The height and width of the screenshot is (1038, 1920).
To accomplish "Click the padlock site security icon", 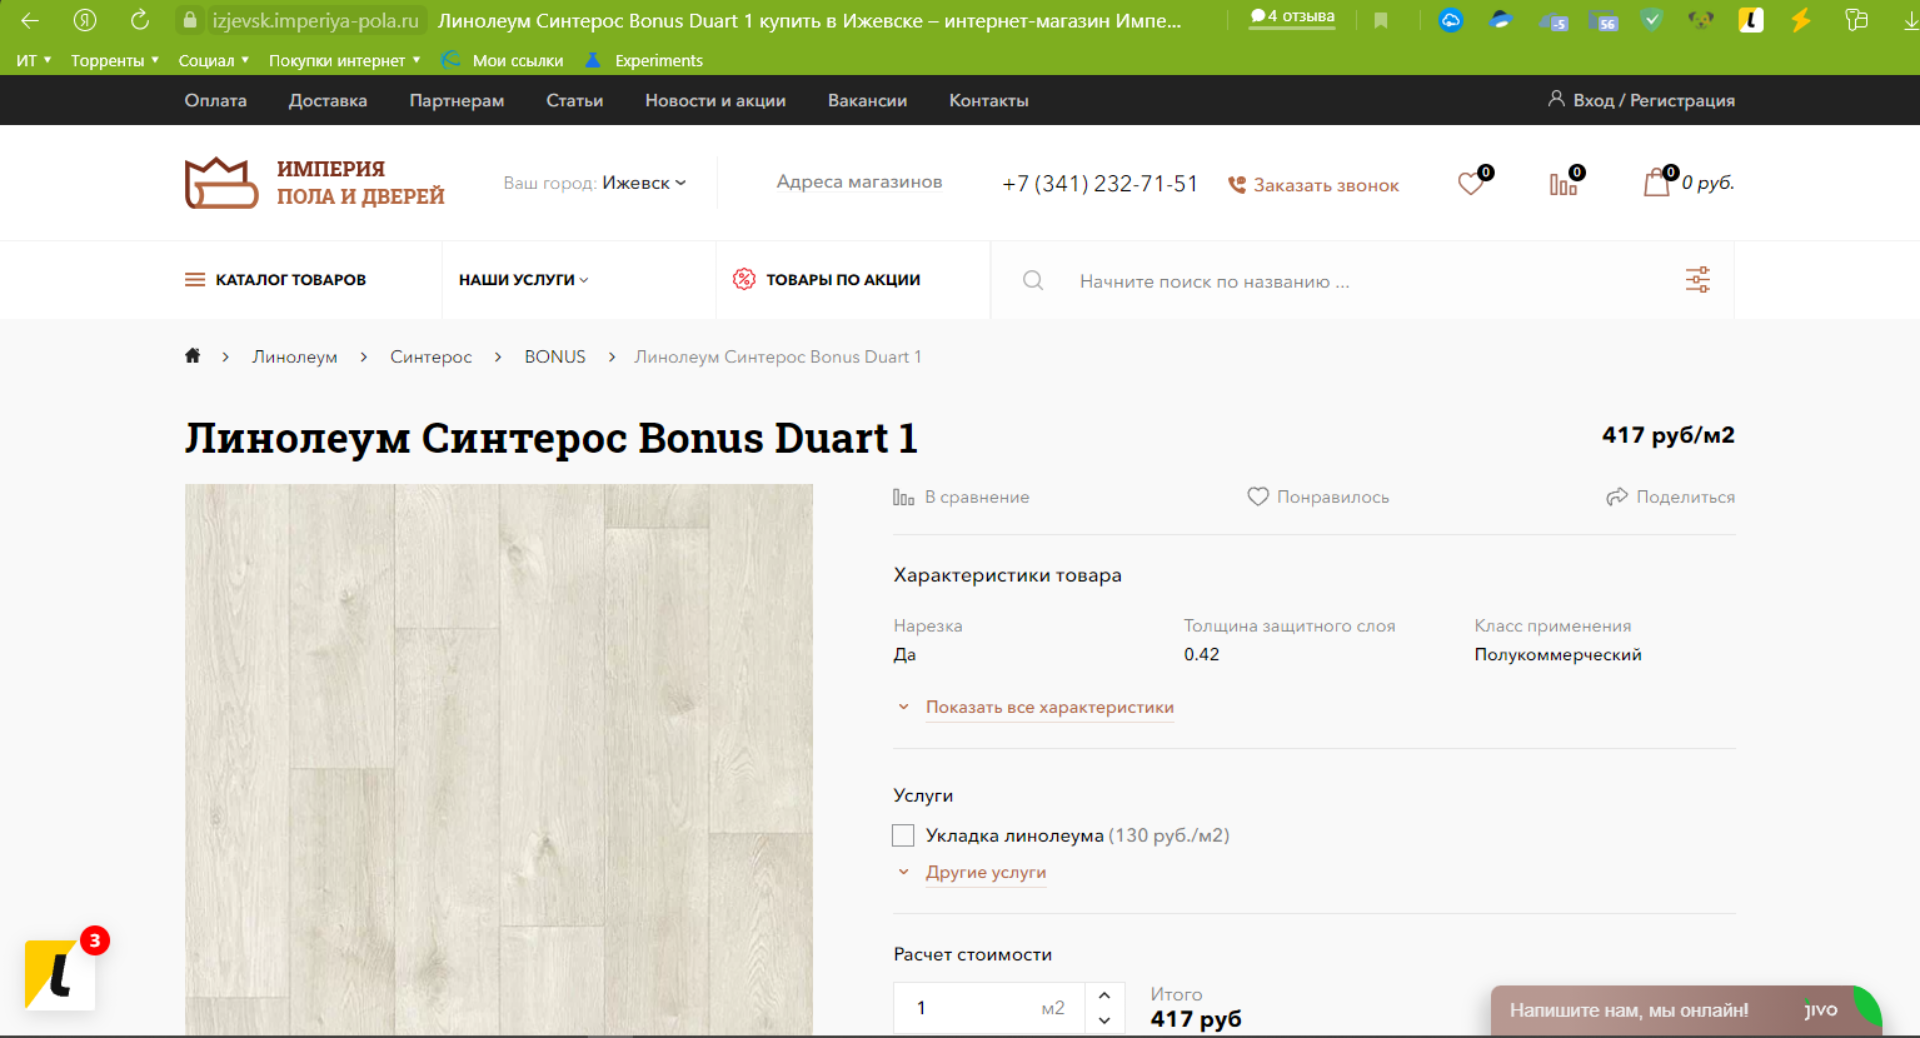I will tap(190, 20).
